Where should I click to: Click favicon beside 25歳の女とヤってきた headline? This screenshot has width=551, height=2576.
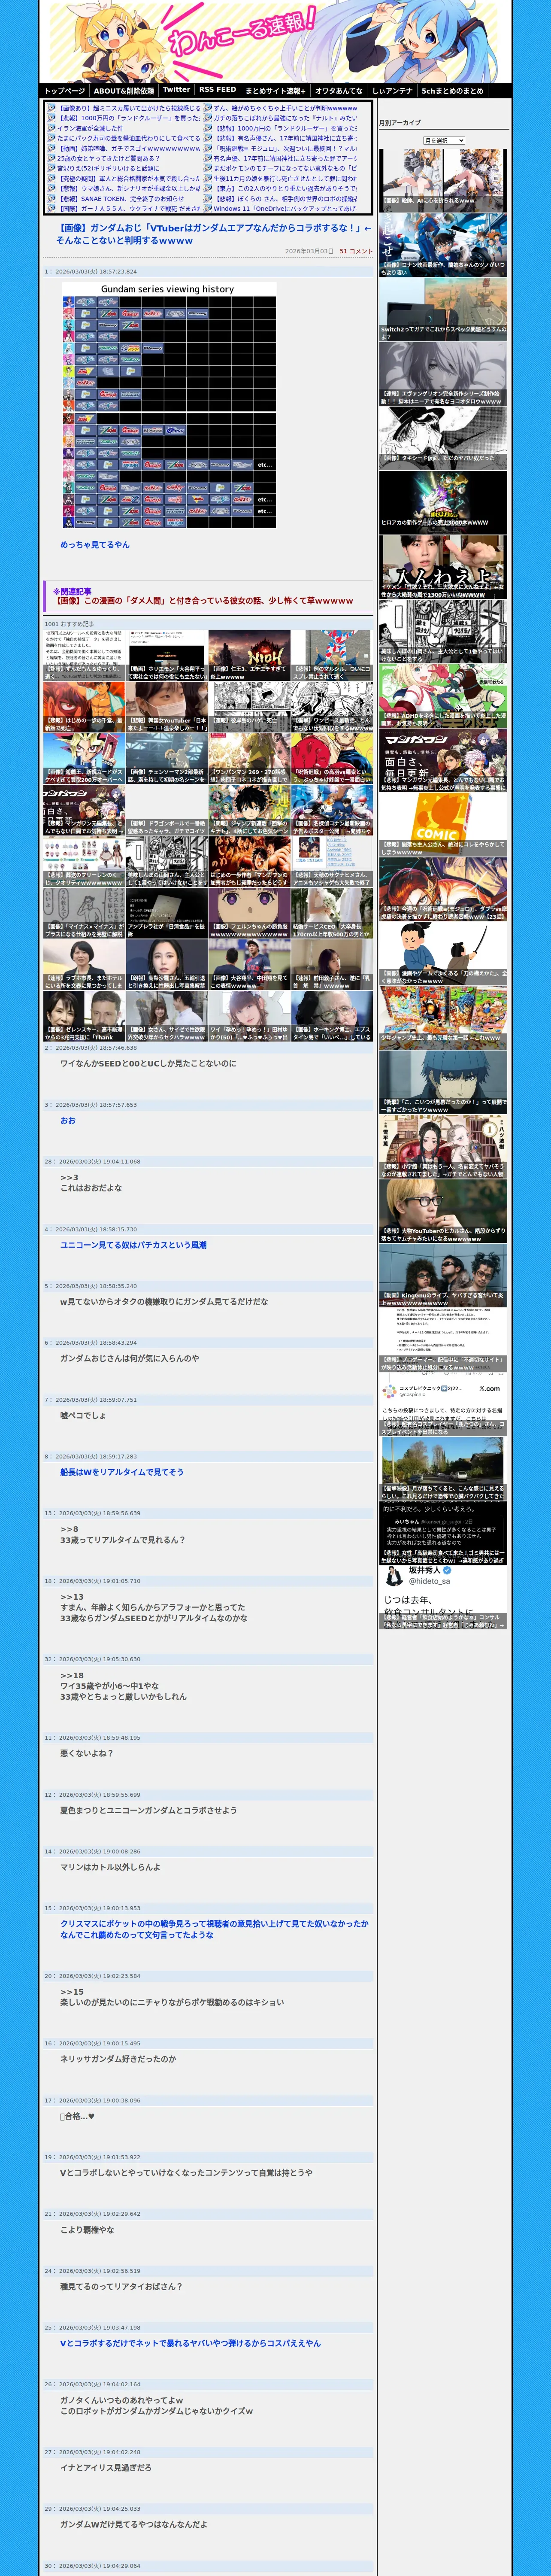51,158
